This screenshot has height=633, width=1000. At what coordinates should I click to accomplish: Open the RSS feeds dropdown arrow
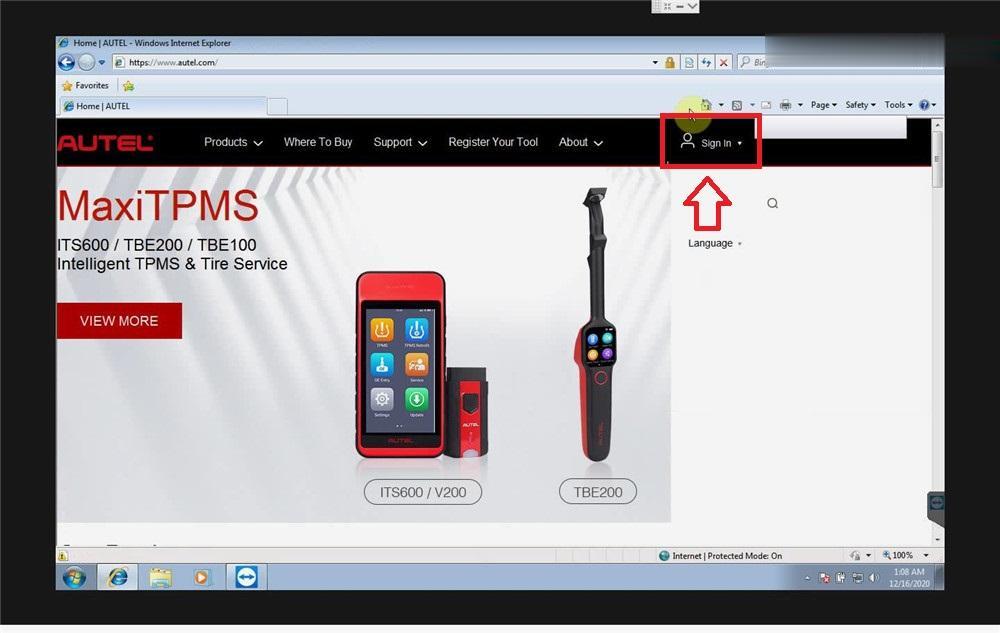(752, 105)
